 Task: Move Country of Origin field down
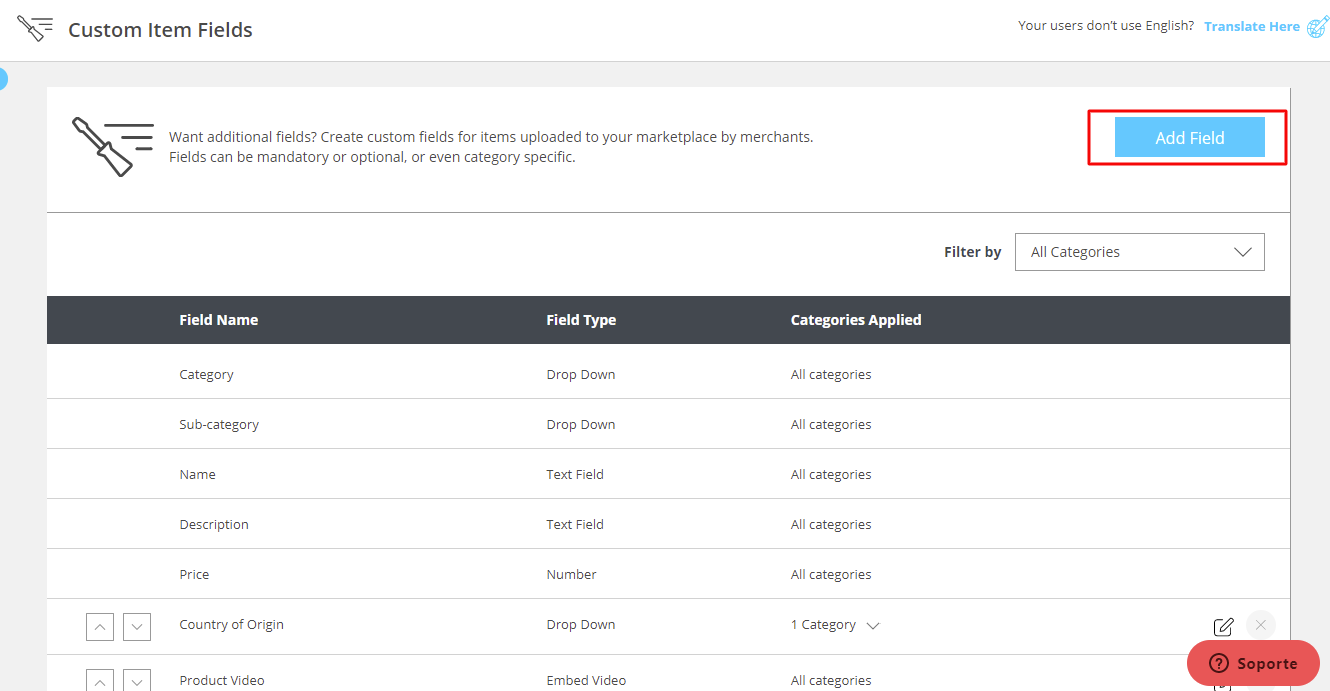pyautogui.click(x=137, y=627)
